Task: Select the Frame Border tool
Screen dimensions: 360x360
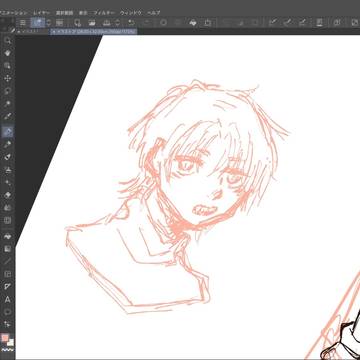Action: point(8,274)
